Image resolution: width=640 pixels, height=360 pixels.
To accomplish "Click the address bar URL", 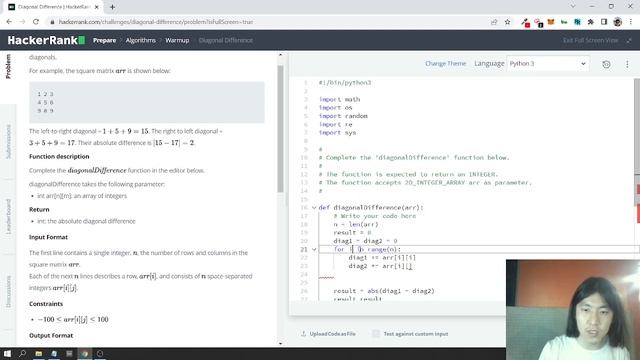I will (x=156, y=22).
